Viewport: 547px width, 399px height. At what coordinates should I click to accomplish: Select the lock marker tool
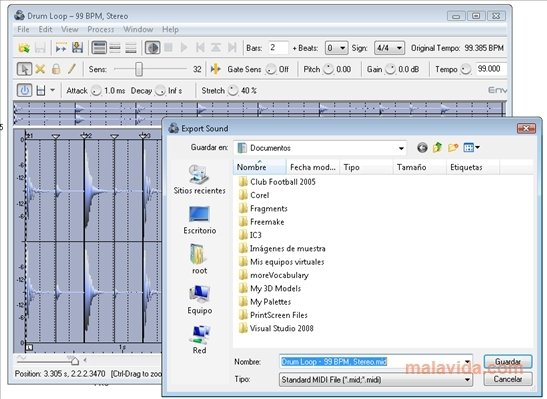(x=56, y=69)
